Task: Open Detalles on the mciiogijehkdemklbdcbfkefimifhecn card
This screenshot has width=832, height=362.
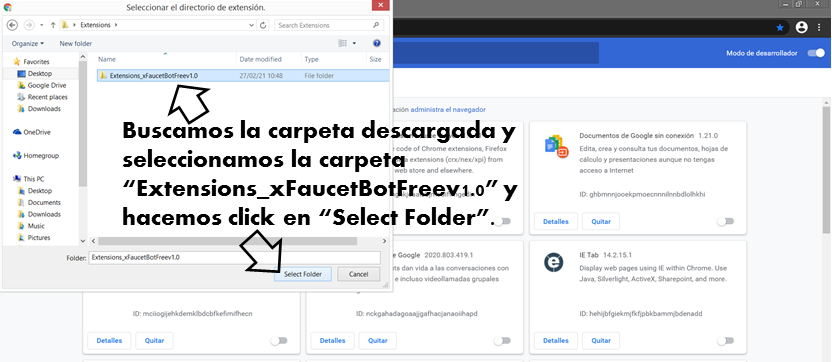Action: click(109, 340)
